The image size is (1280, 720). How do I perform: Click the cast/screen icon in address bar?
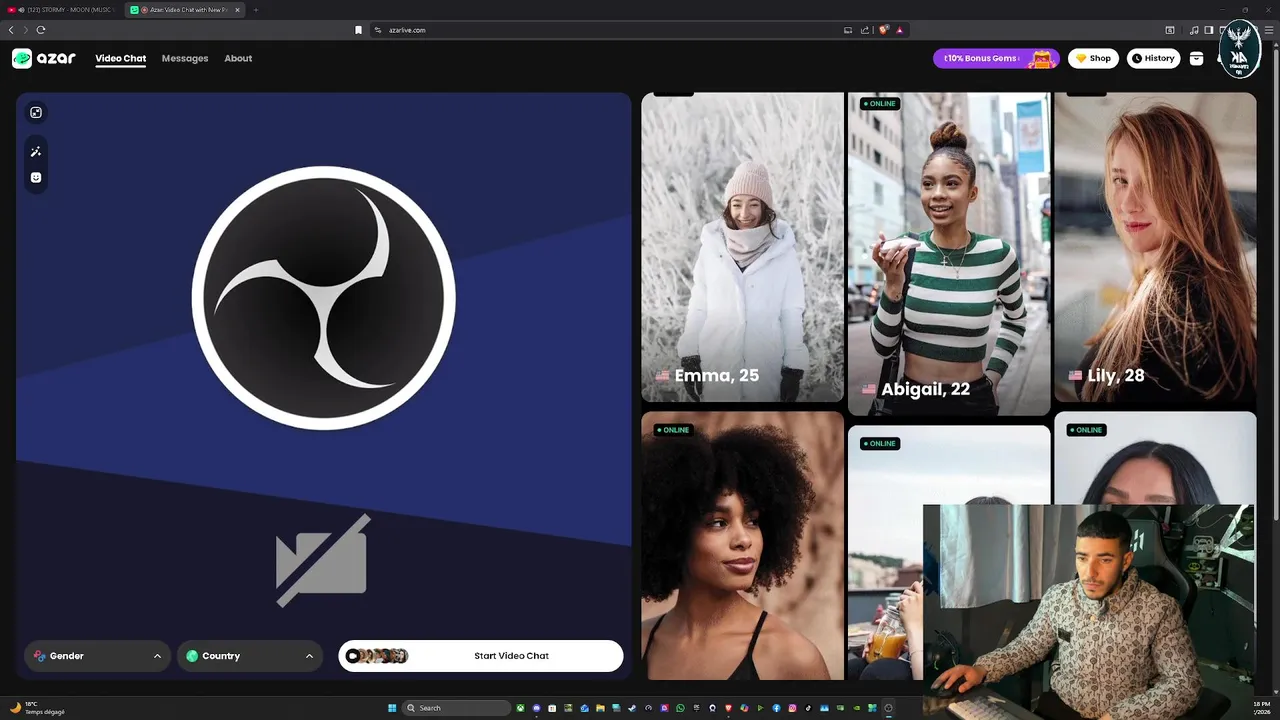click(848, 30)
